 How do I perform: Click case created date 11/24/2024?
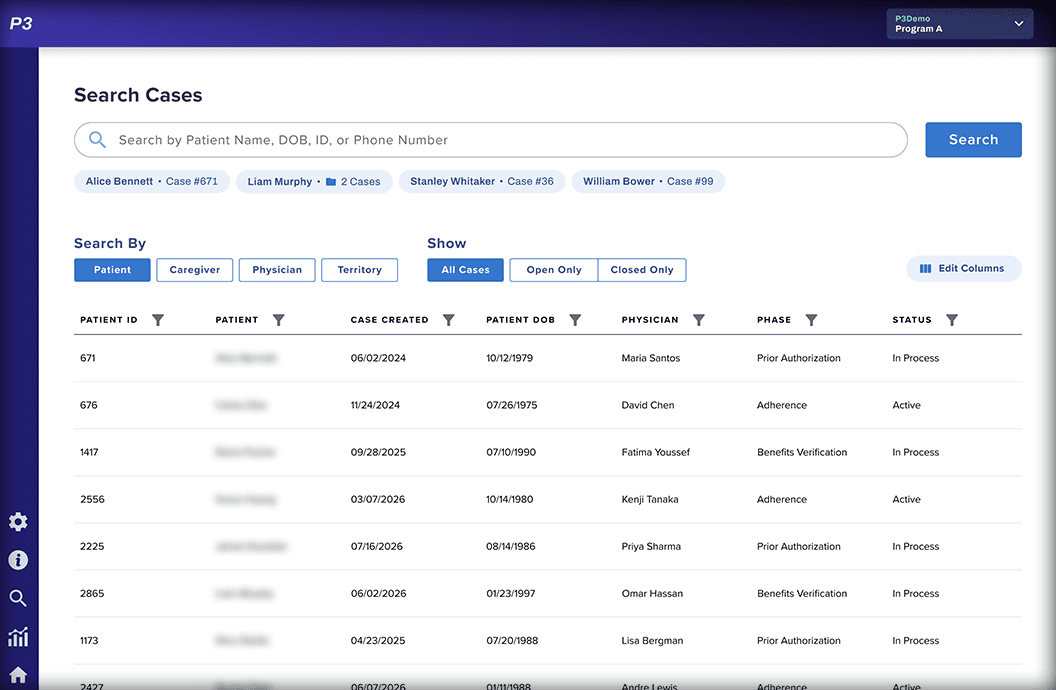coord(375,405)
